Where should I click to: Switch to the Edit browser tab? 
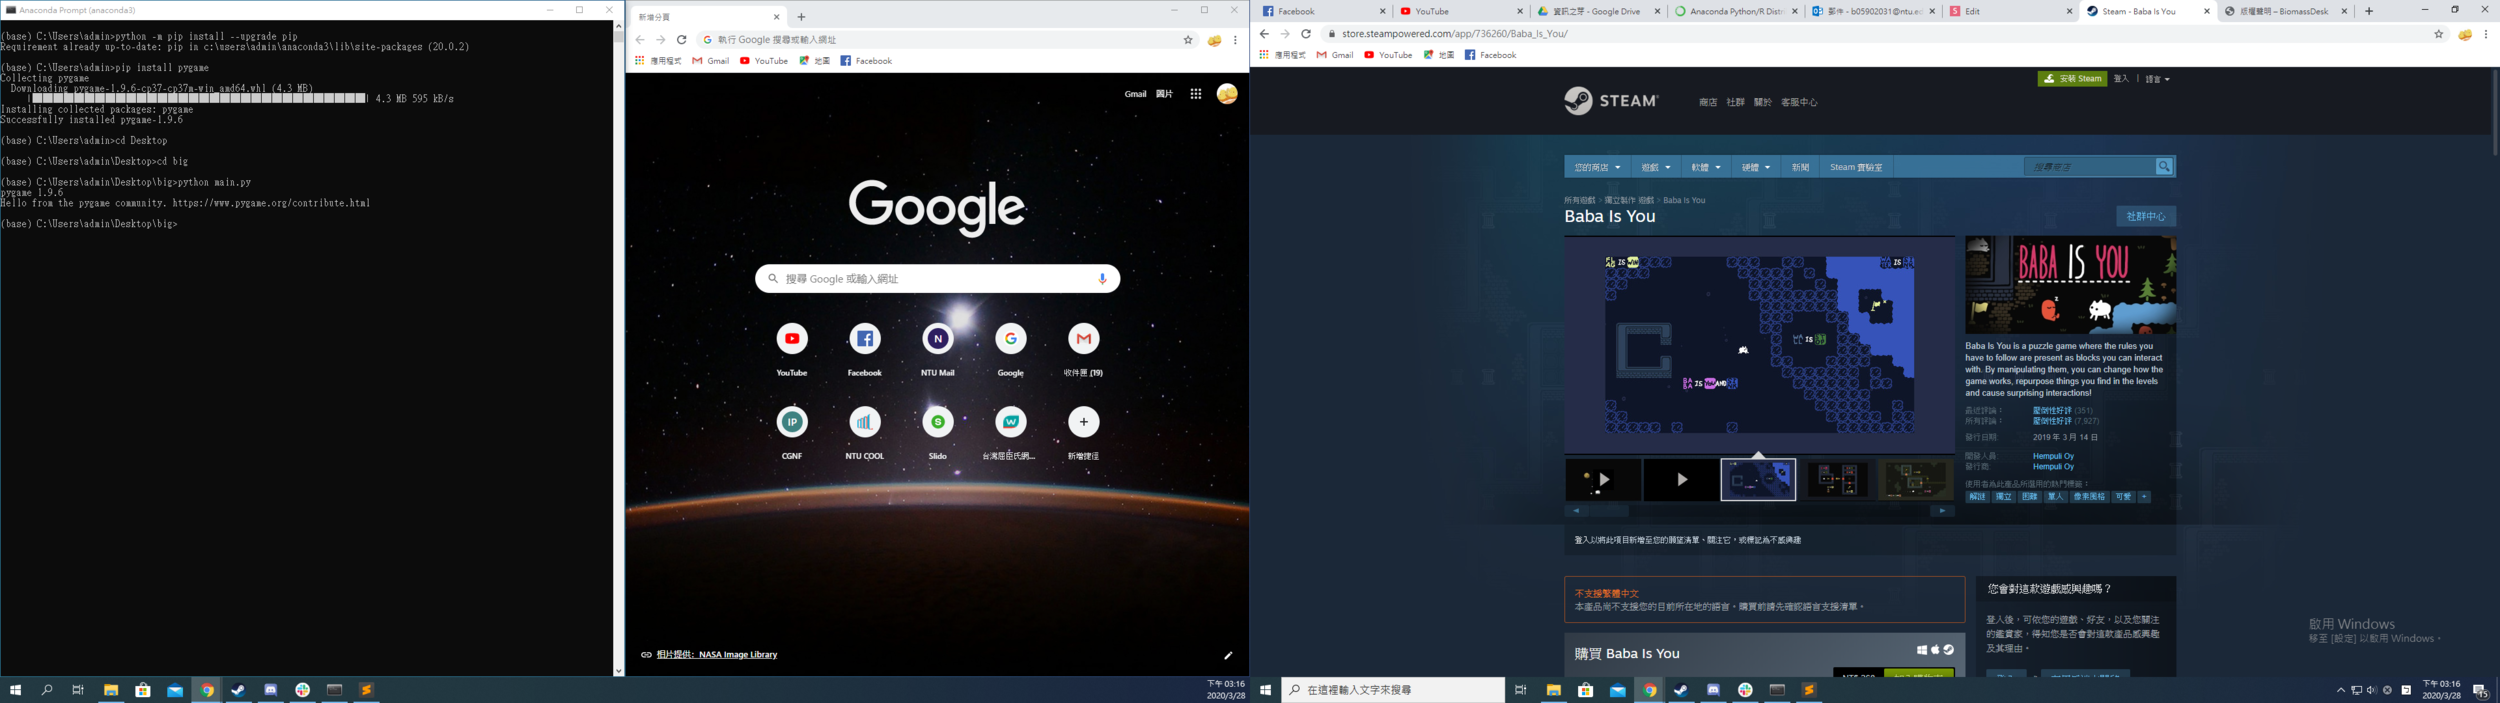(2011, 11)
